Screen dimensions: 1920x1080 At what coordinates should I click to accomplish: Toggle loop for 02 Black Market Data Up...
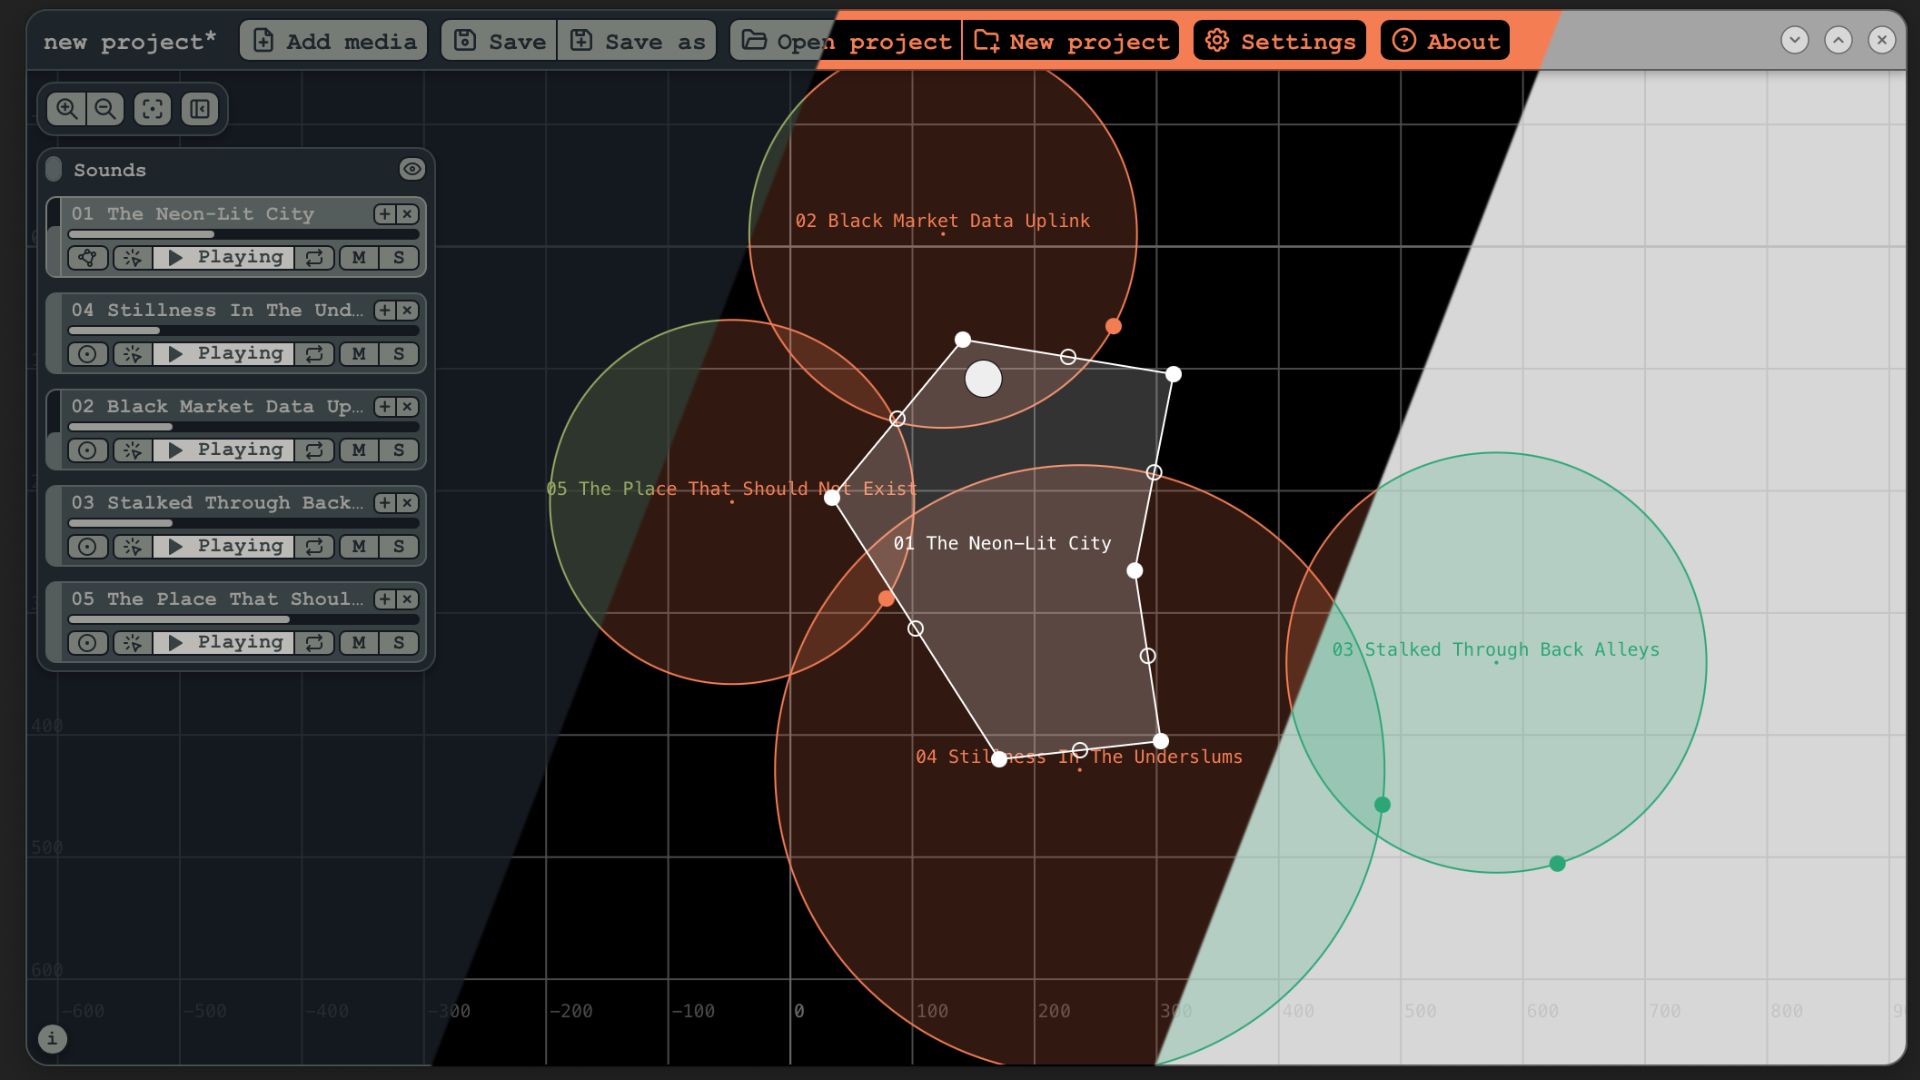pos(315,450)
